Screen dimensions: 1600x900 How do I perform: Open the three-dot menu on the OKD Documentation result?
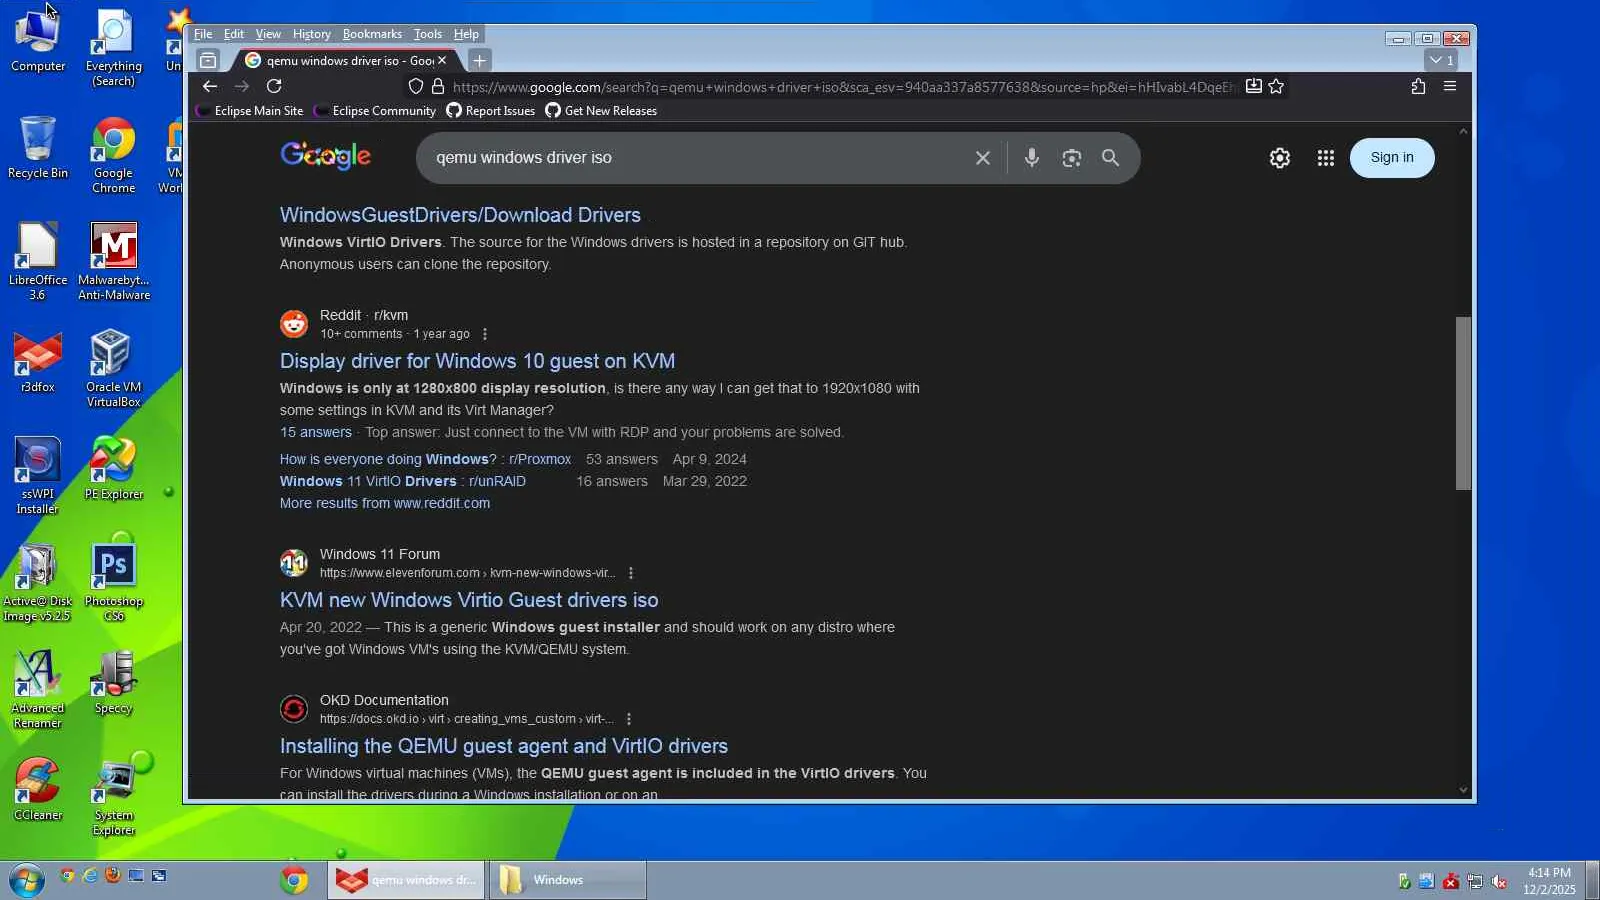tap(629, 720)
